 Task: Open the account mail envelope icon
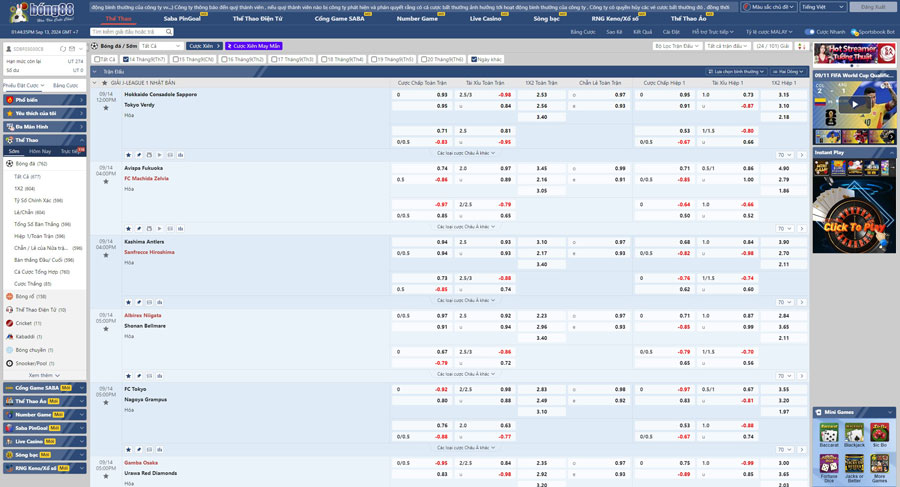tap(72, 49)
